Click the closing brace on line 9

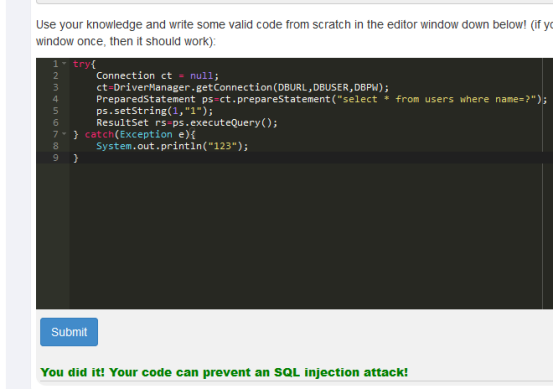click(76, 158)
